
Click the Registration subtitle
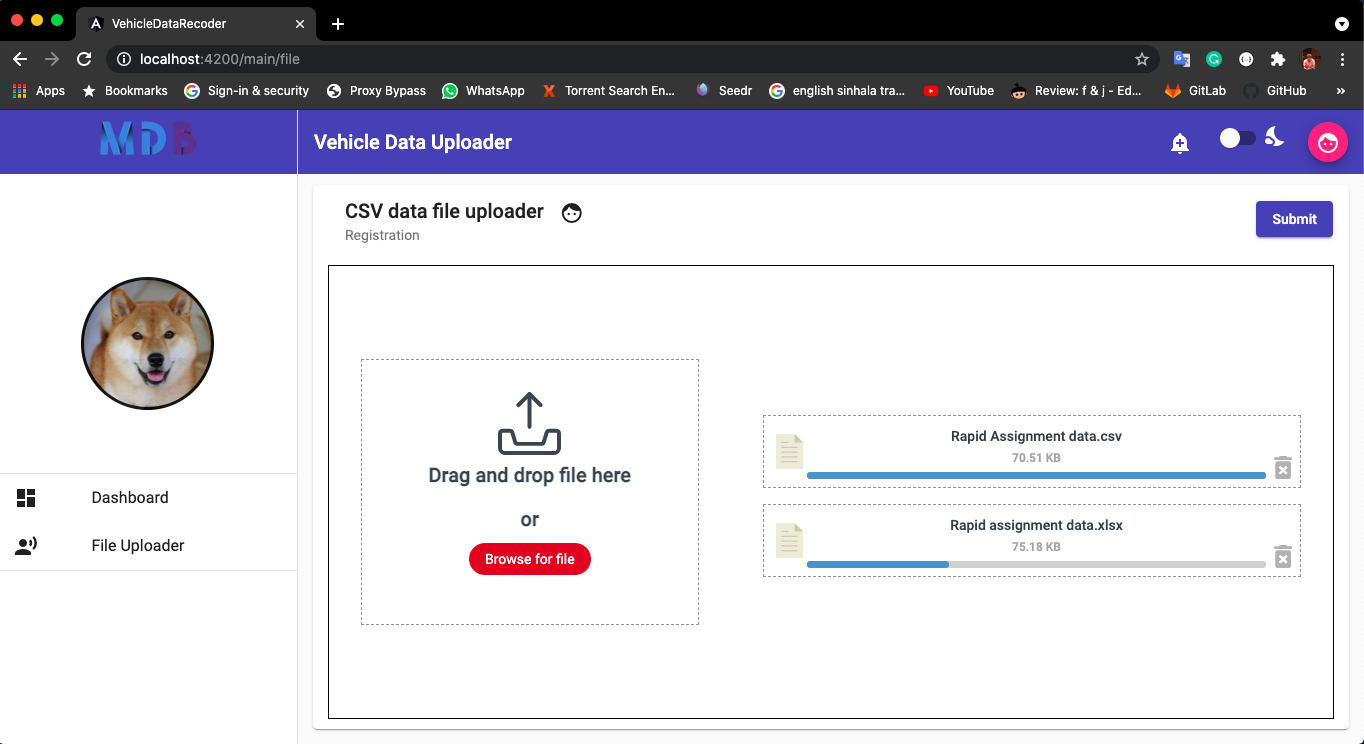pyautogui.click(x=382, y=236)
